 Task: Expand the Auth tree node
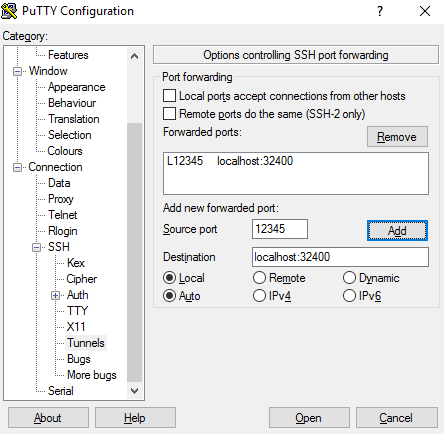55,295
